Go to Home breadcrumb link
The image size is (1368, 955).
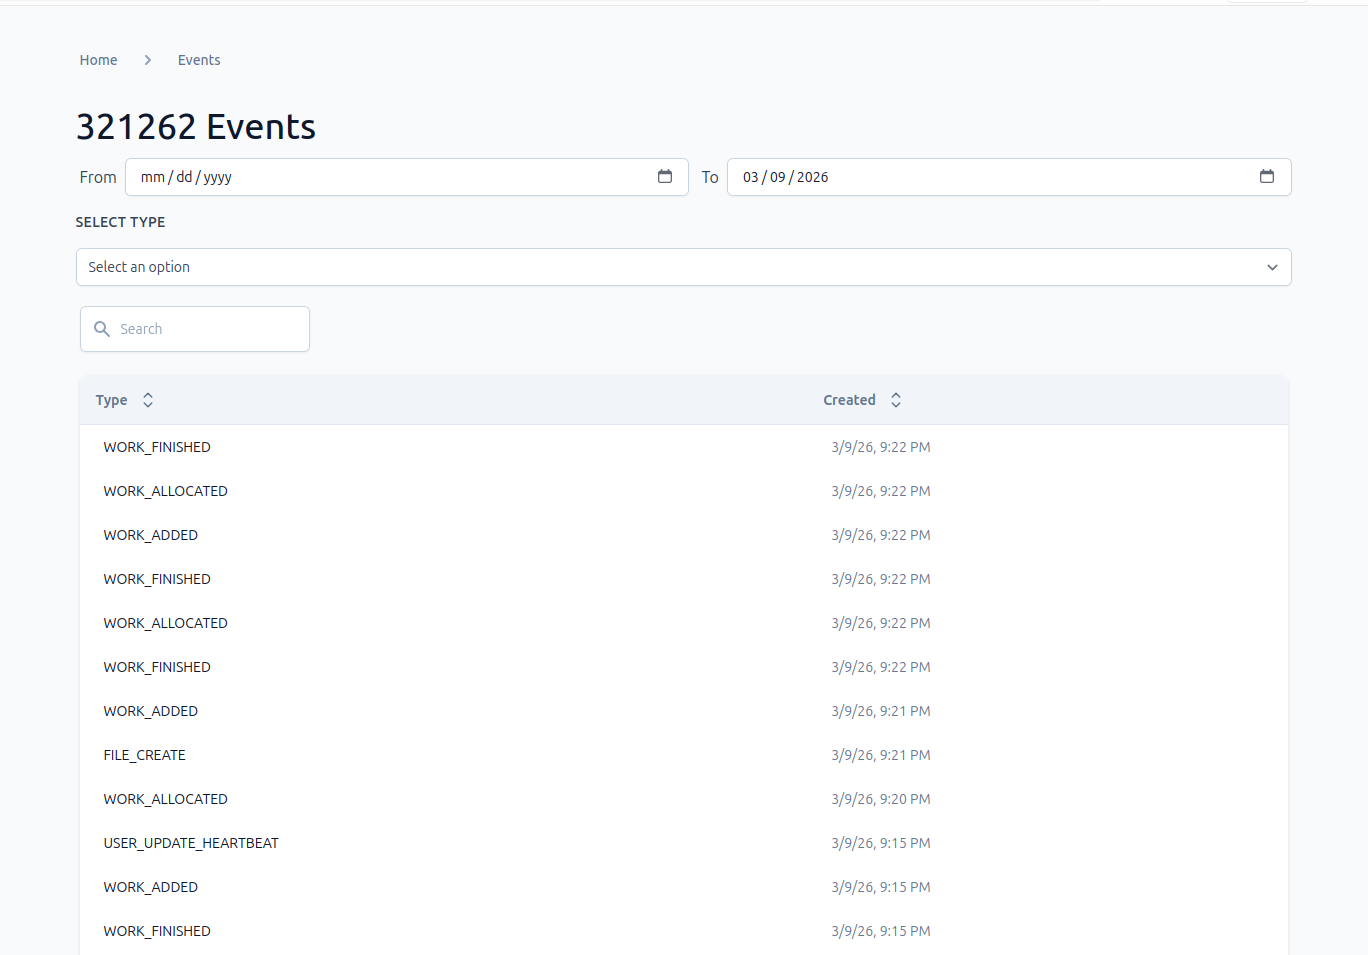pos(98,60)
